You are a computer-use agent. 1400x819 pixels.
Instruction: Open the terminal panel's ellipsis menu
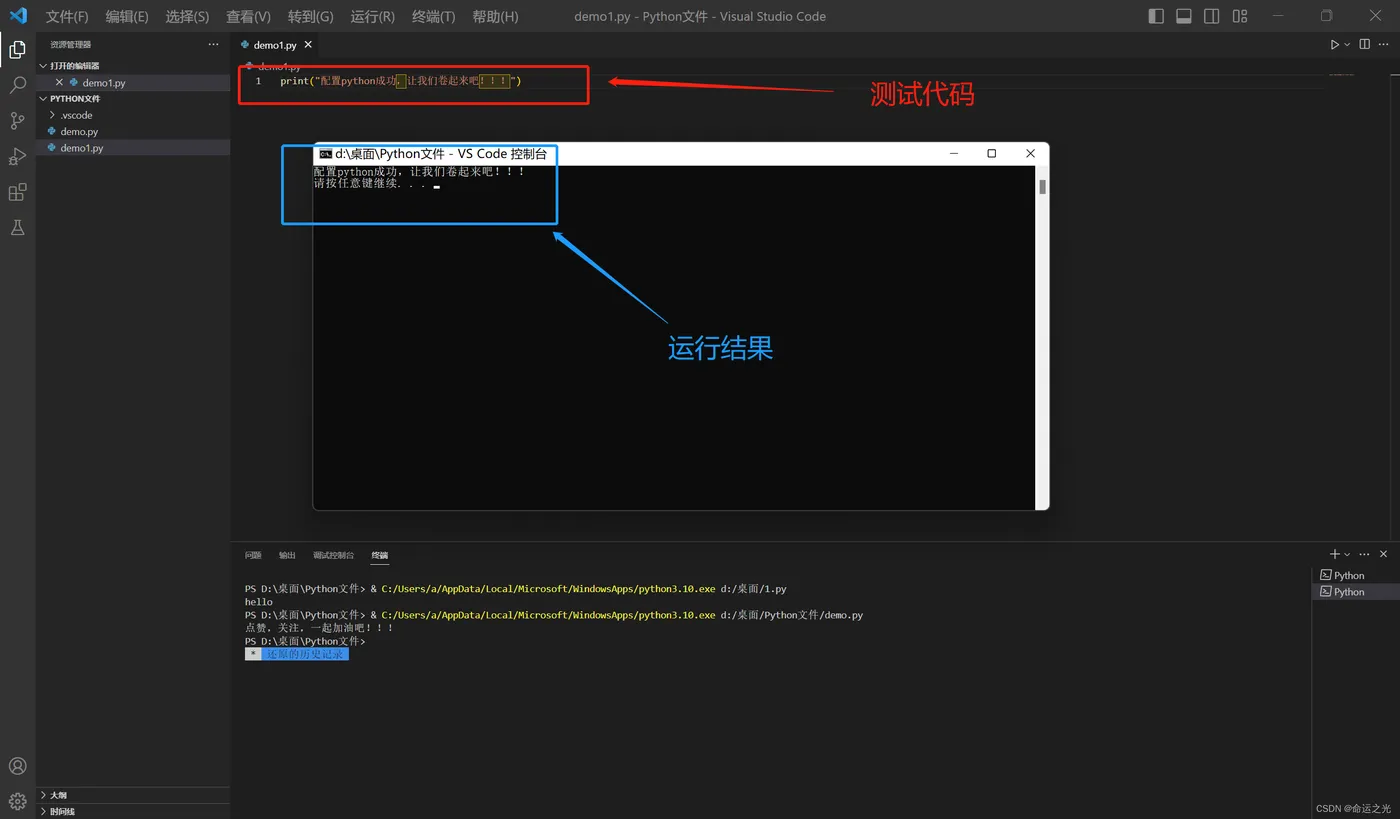tap(1365, 554)
